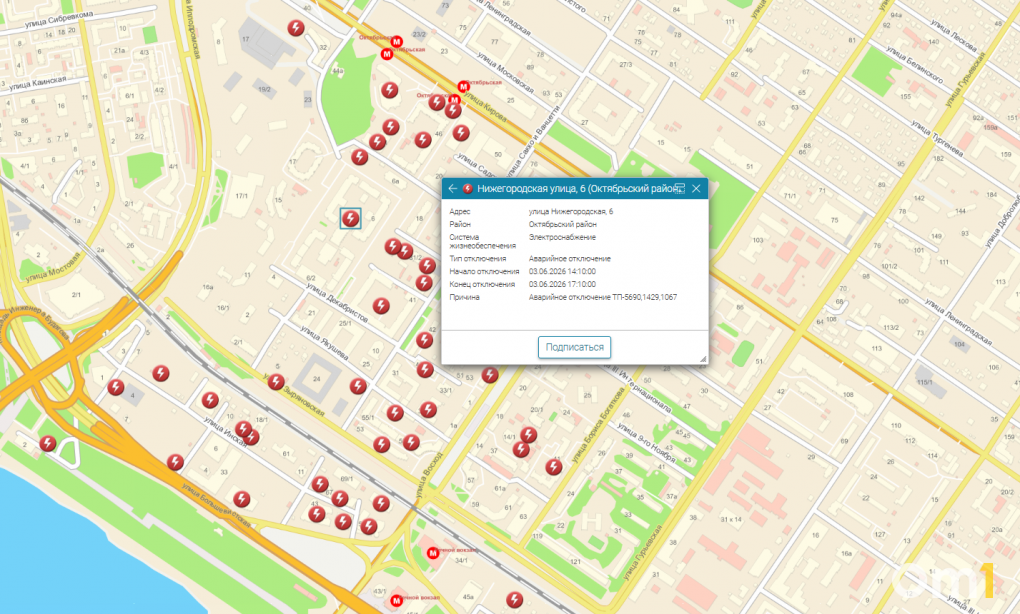
Task: Select outage marker beside улица Бориса Богаткова label
Action: tap(554, 466)
